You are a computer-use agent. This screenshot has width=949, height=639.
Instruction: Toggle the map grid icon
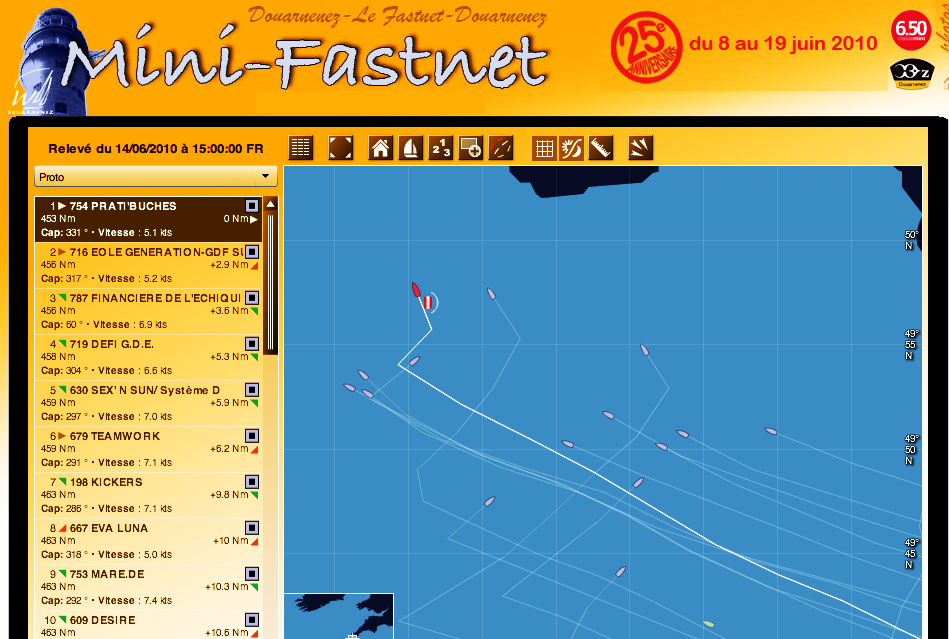545,148
